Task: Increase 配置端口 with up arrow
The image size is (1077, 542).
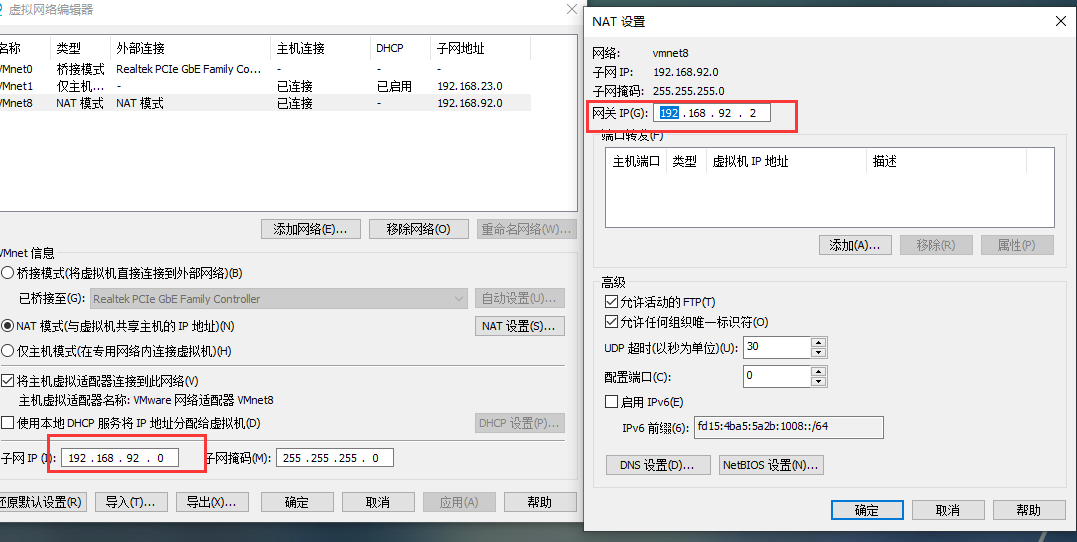Action: click(x=818, y=371)
